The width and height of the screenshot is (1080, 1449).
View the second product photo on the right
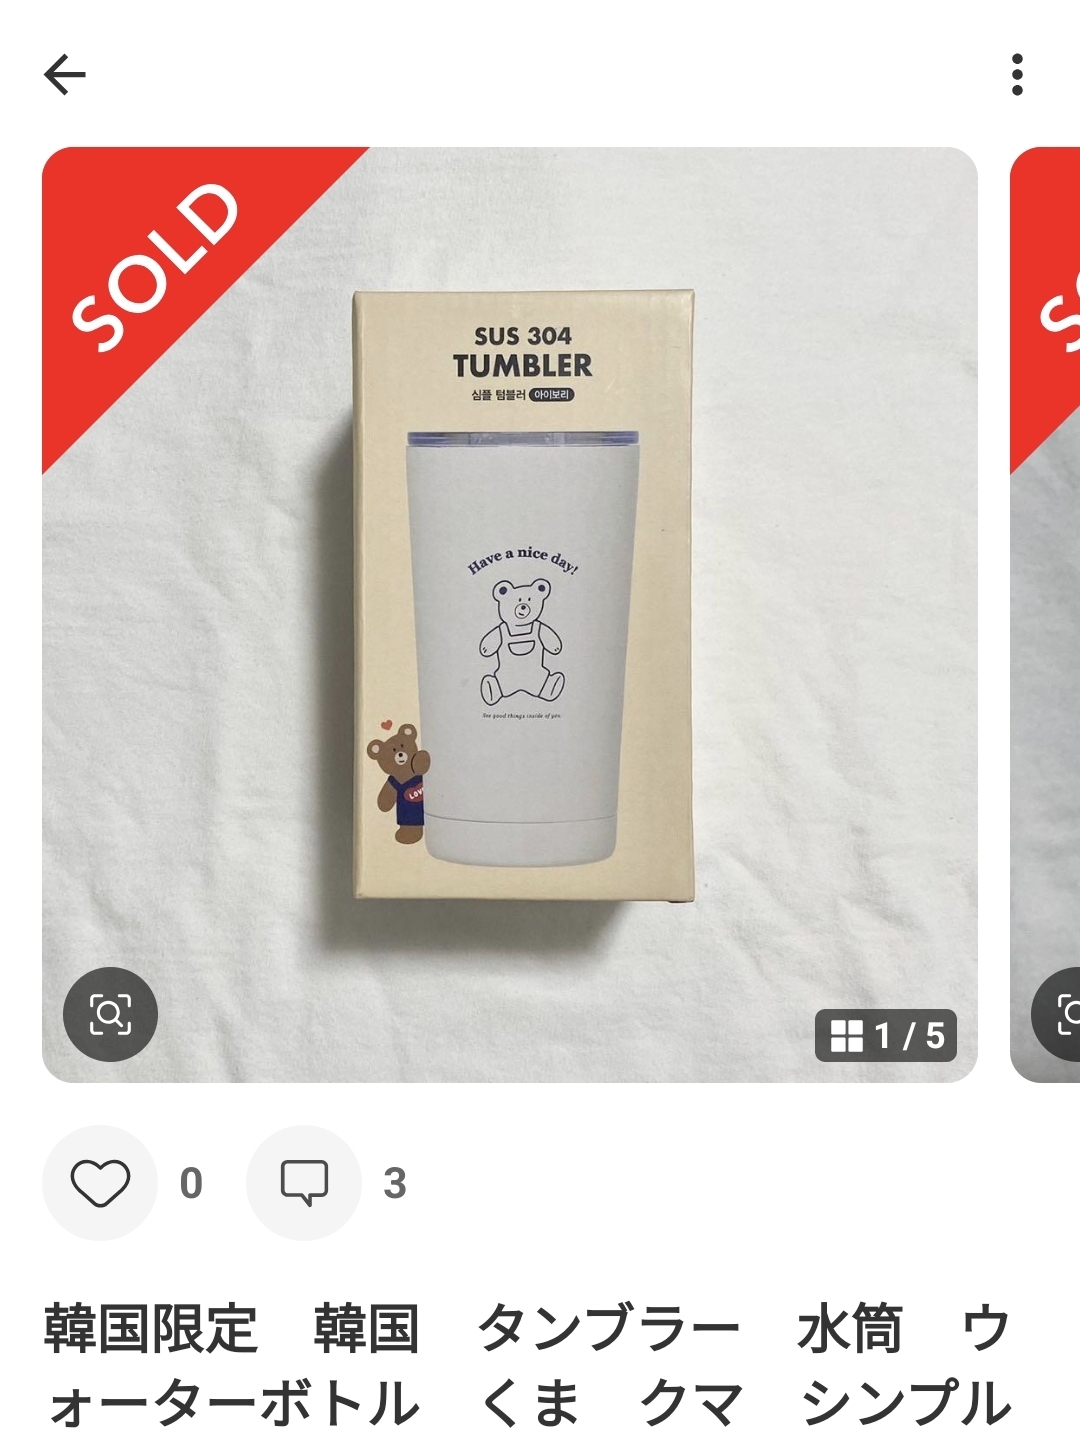tap(1045, 614)
